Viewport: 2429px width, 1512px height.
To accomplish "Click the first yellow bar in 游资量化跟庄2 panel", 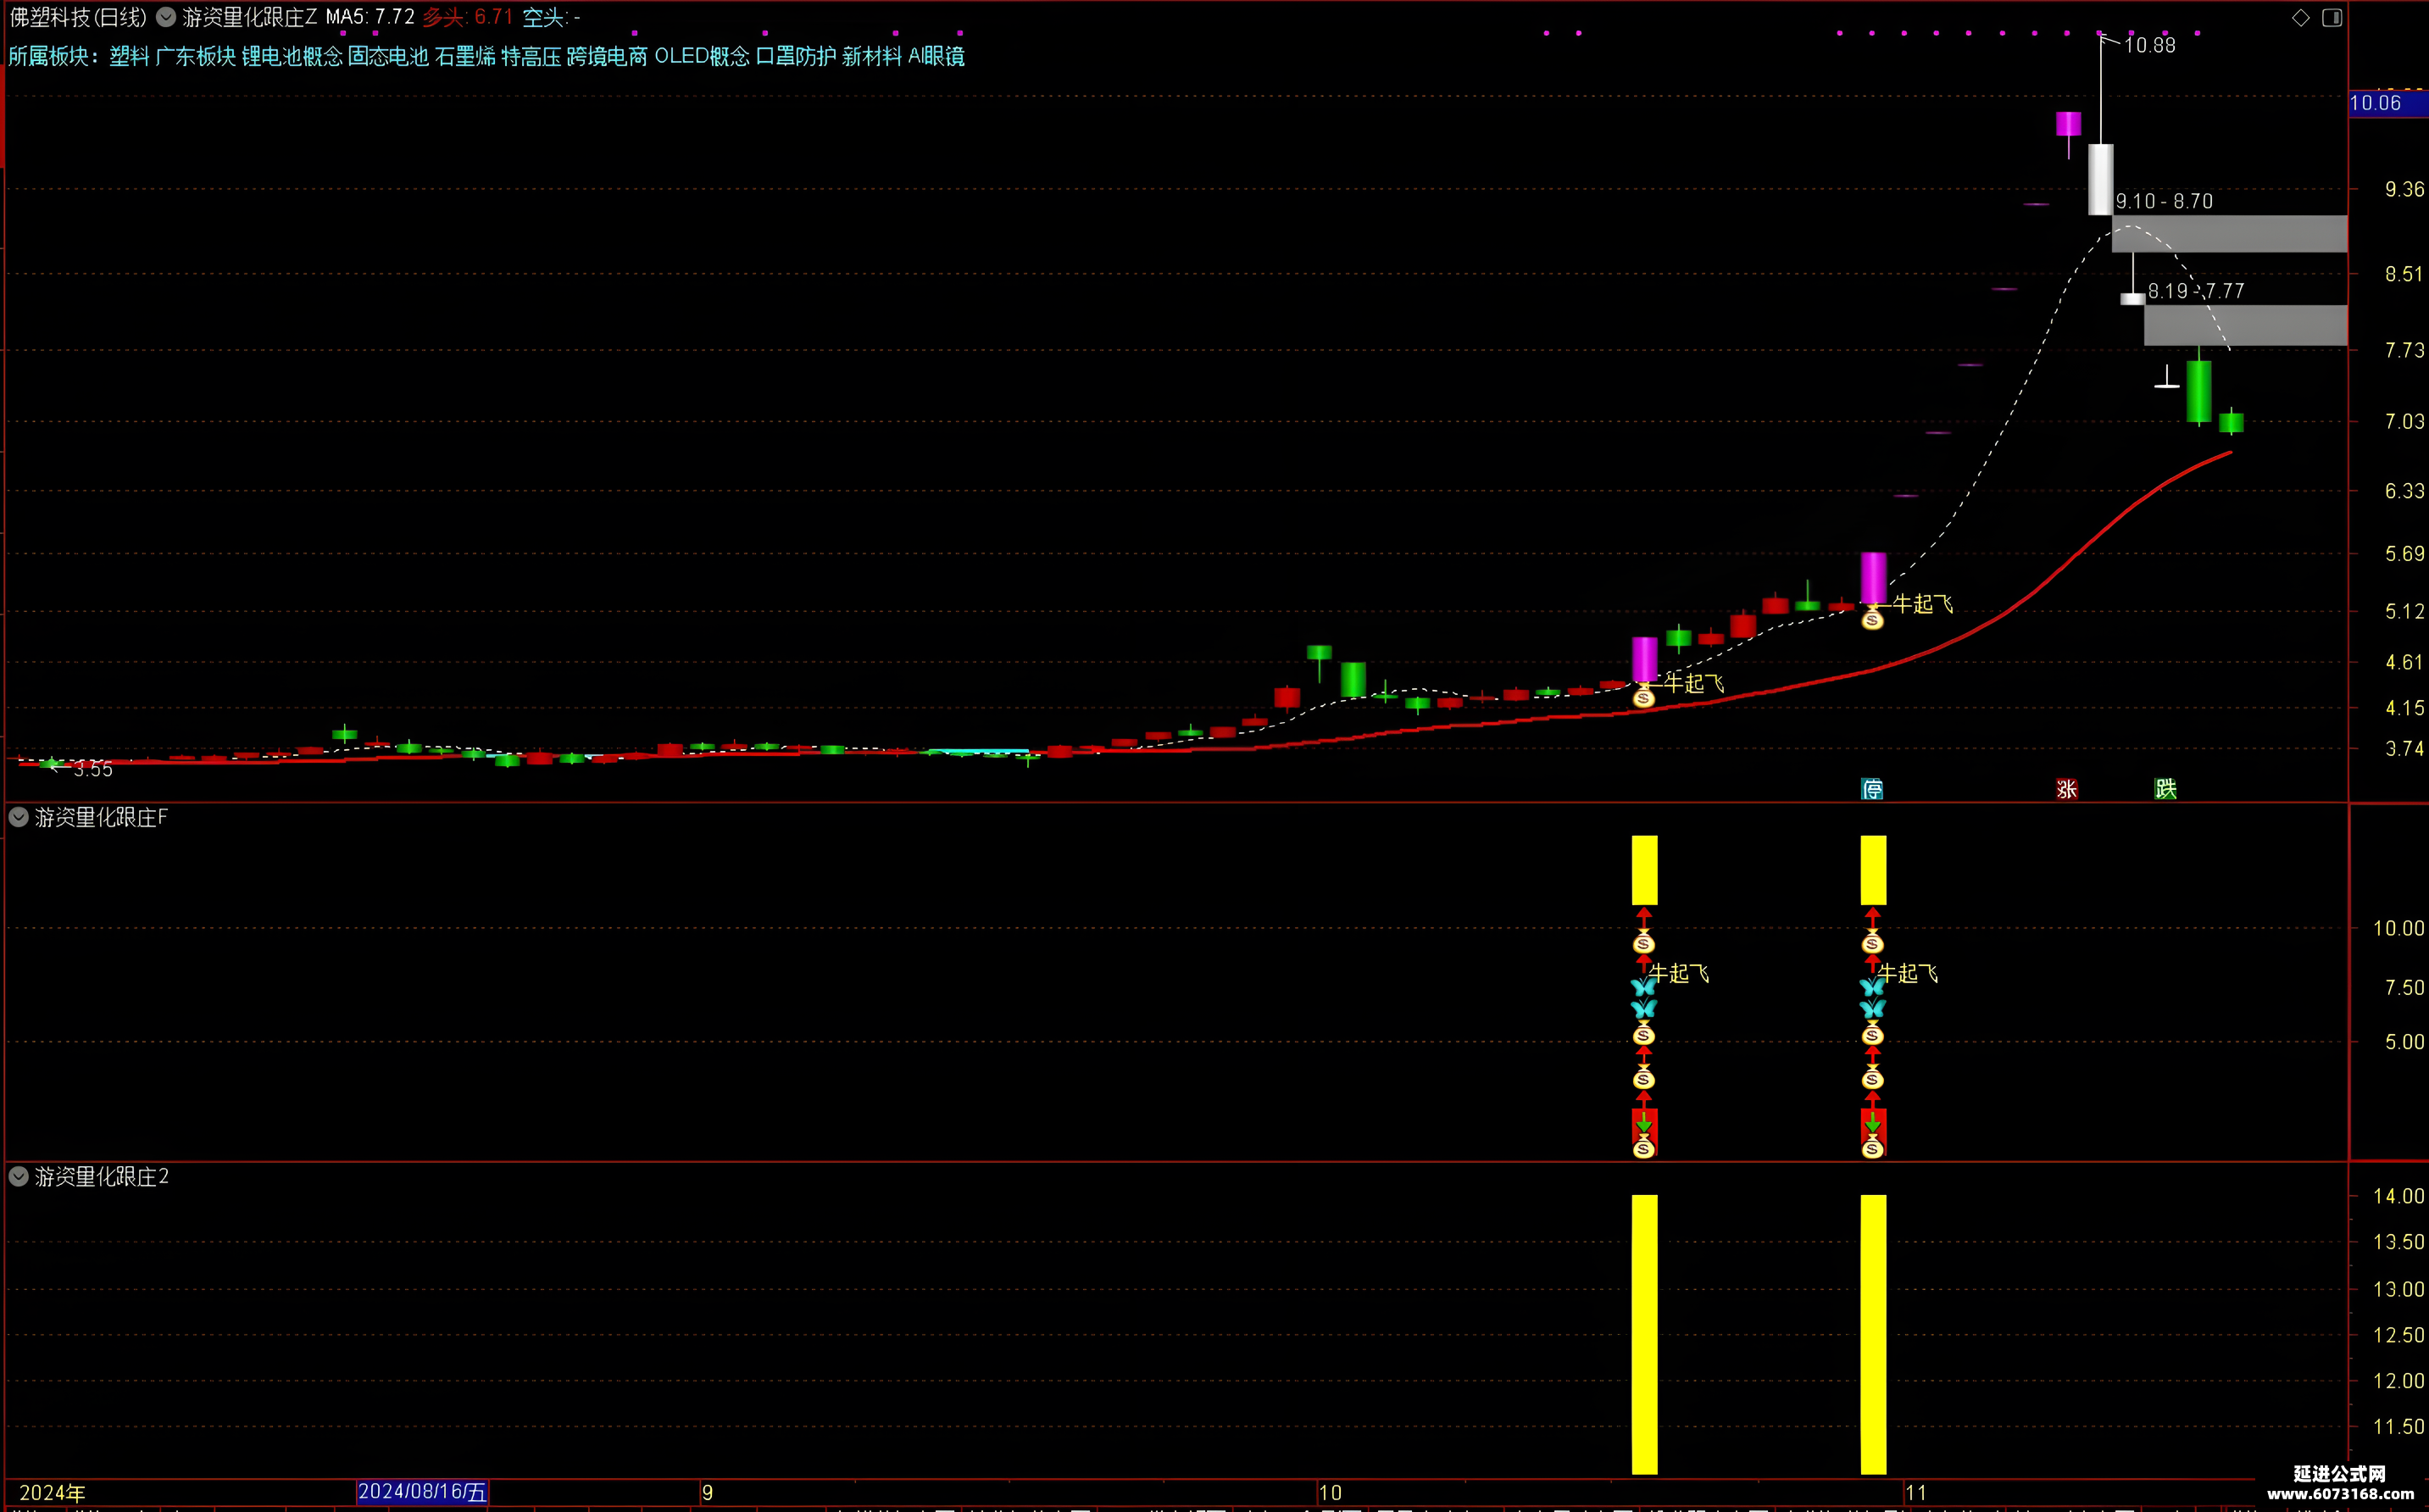I will coord(1644,1334).
